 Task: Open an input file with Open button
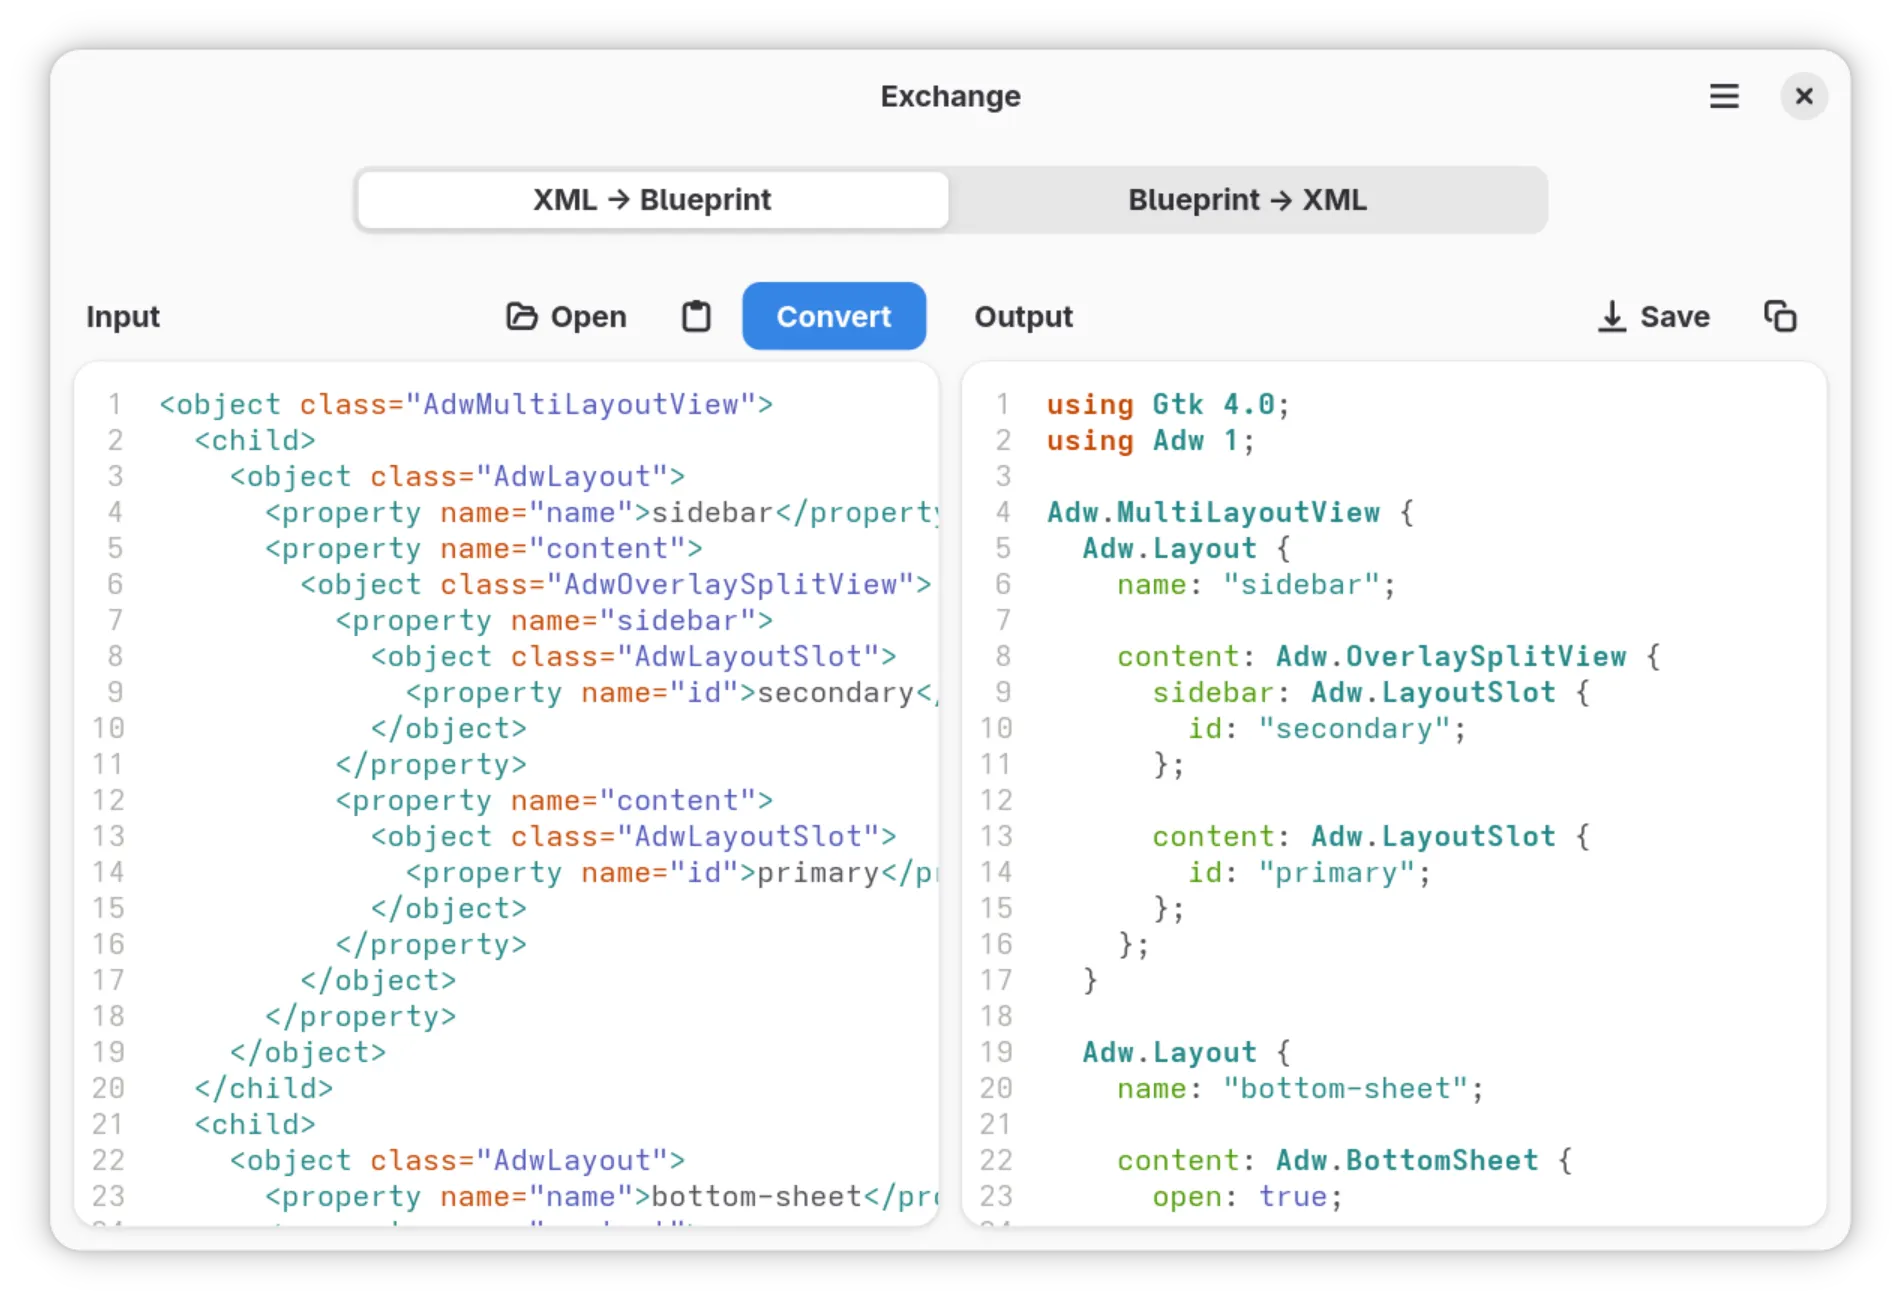tap(566, 316)
